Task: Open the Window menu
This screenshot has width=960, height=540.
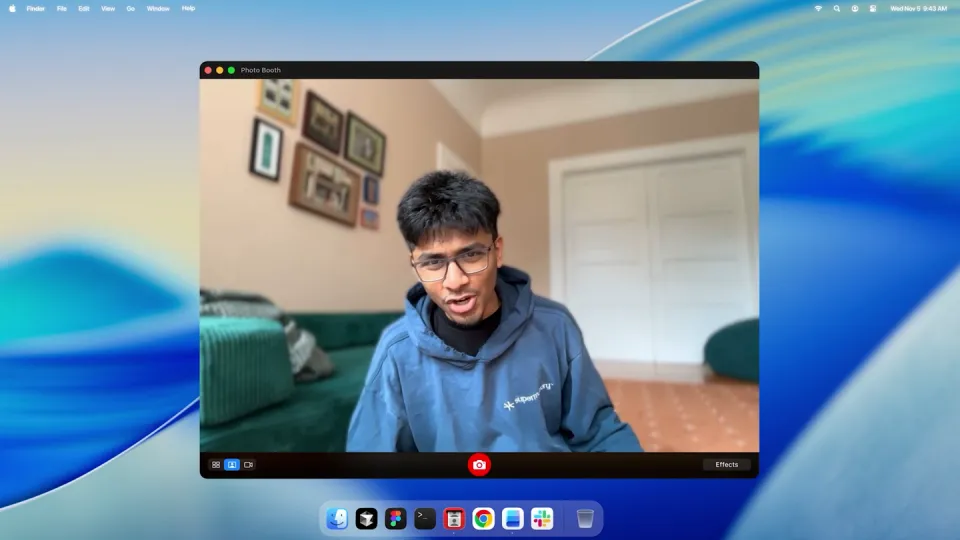Action: click(x=158, y=9)
